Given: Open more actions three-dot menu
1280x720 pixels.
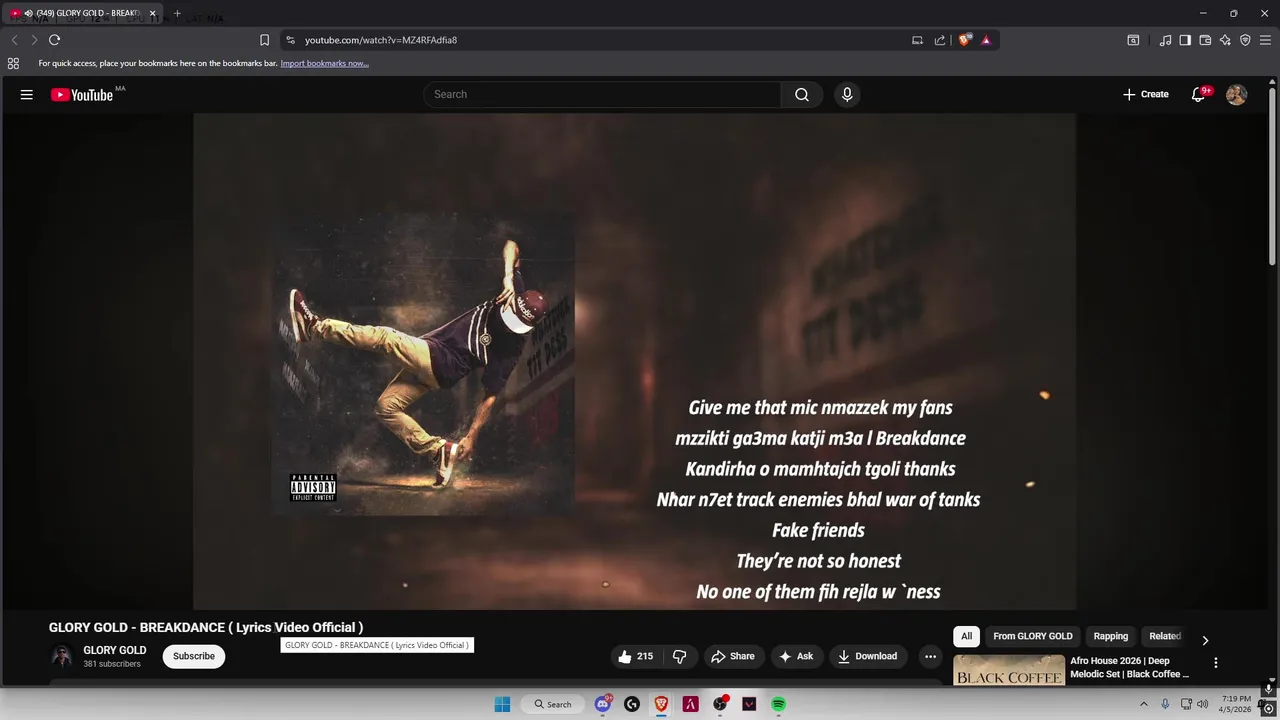Looking at the screenshot, I should pos(930,656).
